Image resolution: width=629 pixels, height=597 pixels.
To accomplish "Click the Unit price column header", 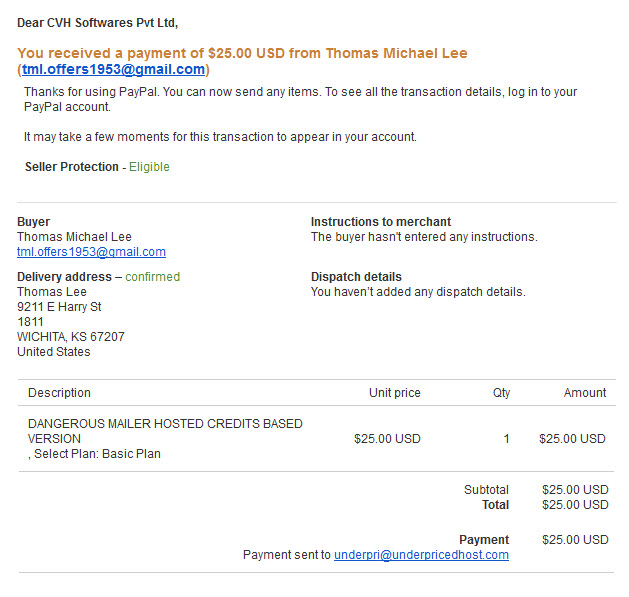I will coord(395,393).
